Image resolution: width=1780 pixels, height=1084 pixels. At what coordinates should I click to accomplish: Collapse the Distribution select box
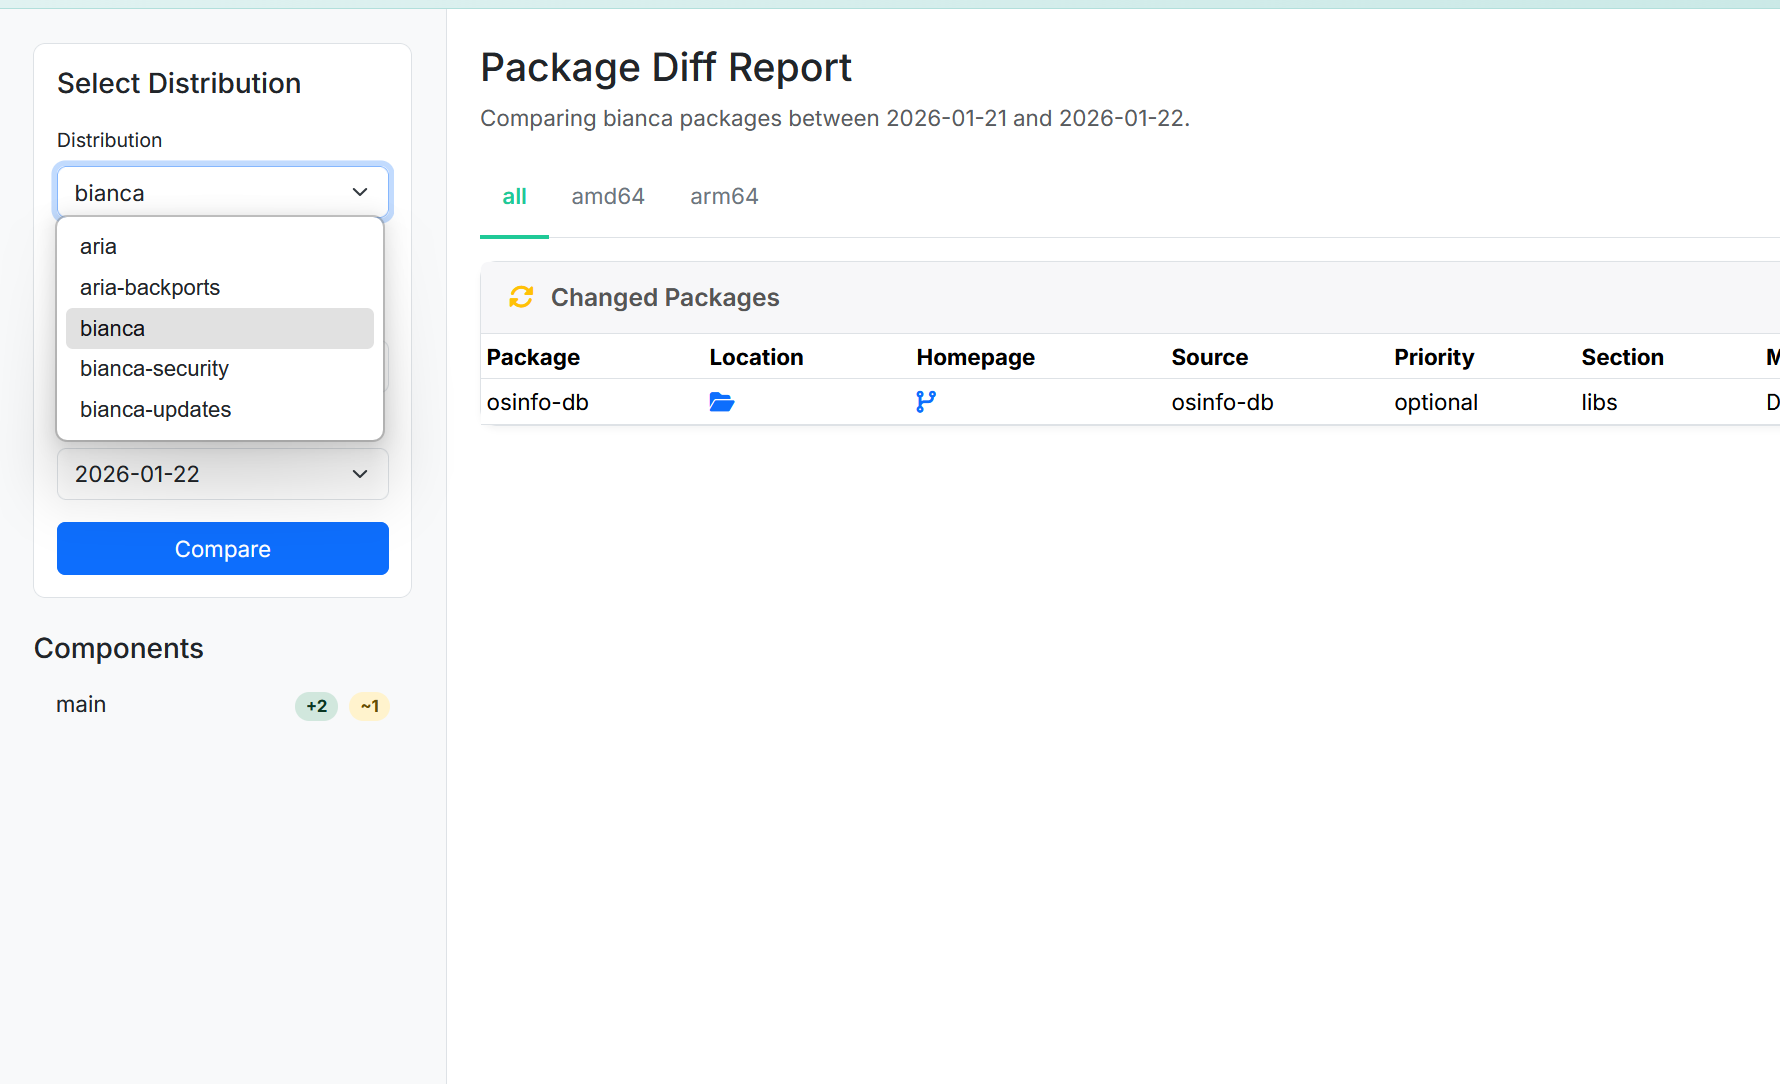pyautogui.click(x=222, y=192)
